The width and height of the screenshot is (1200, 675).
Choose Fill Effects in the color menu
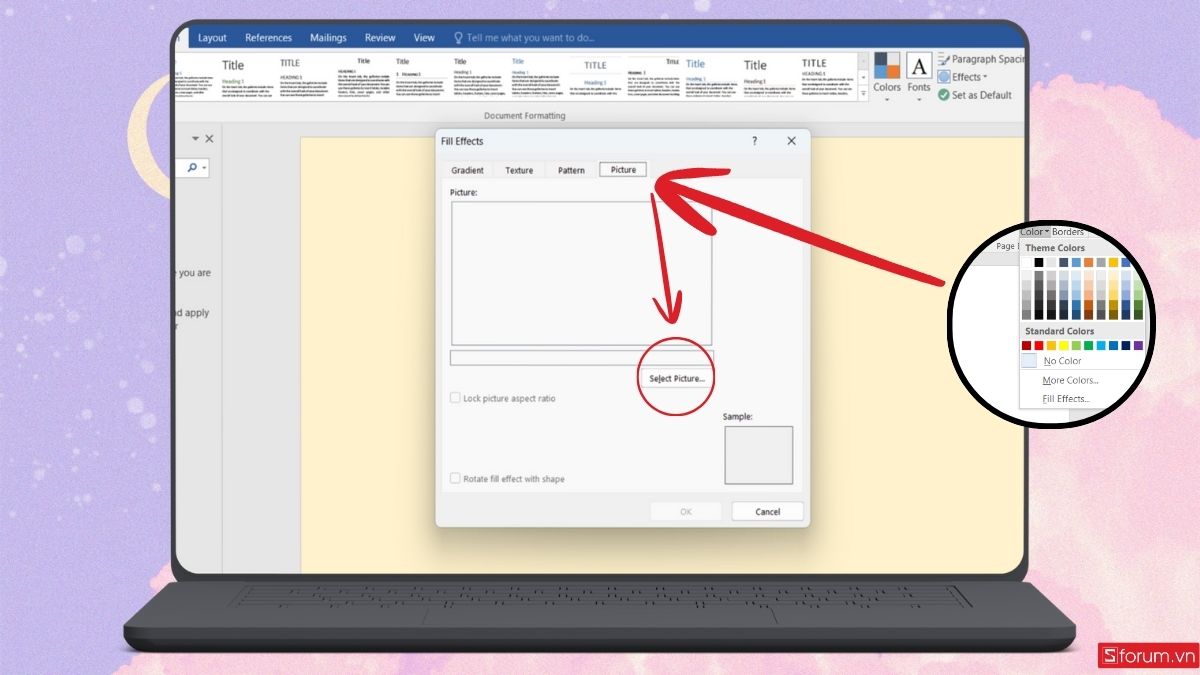[x=1066, y=399]
